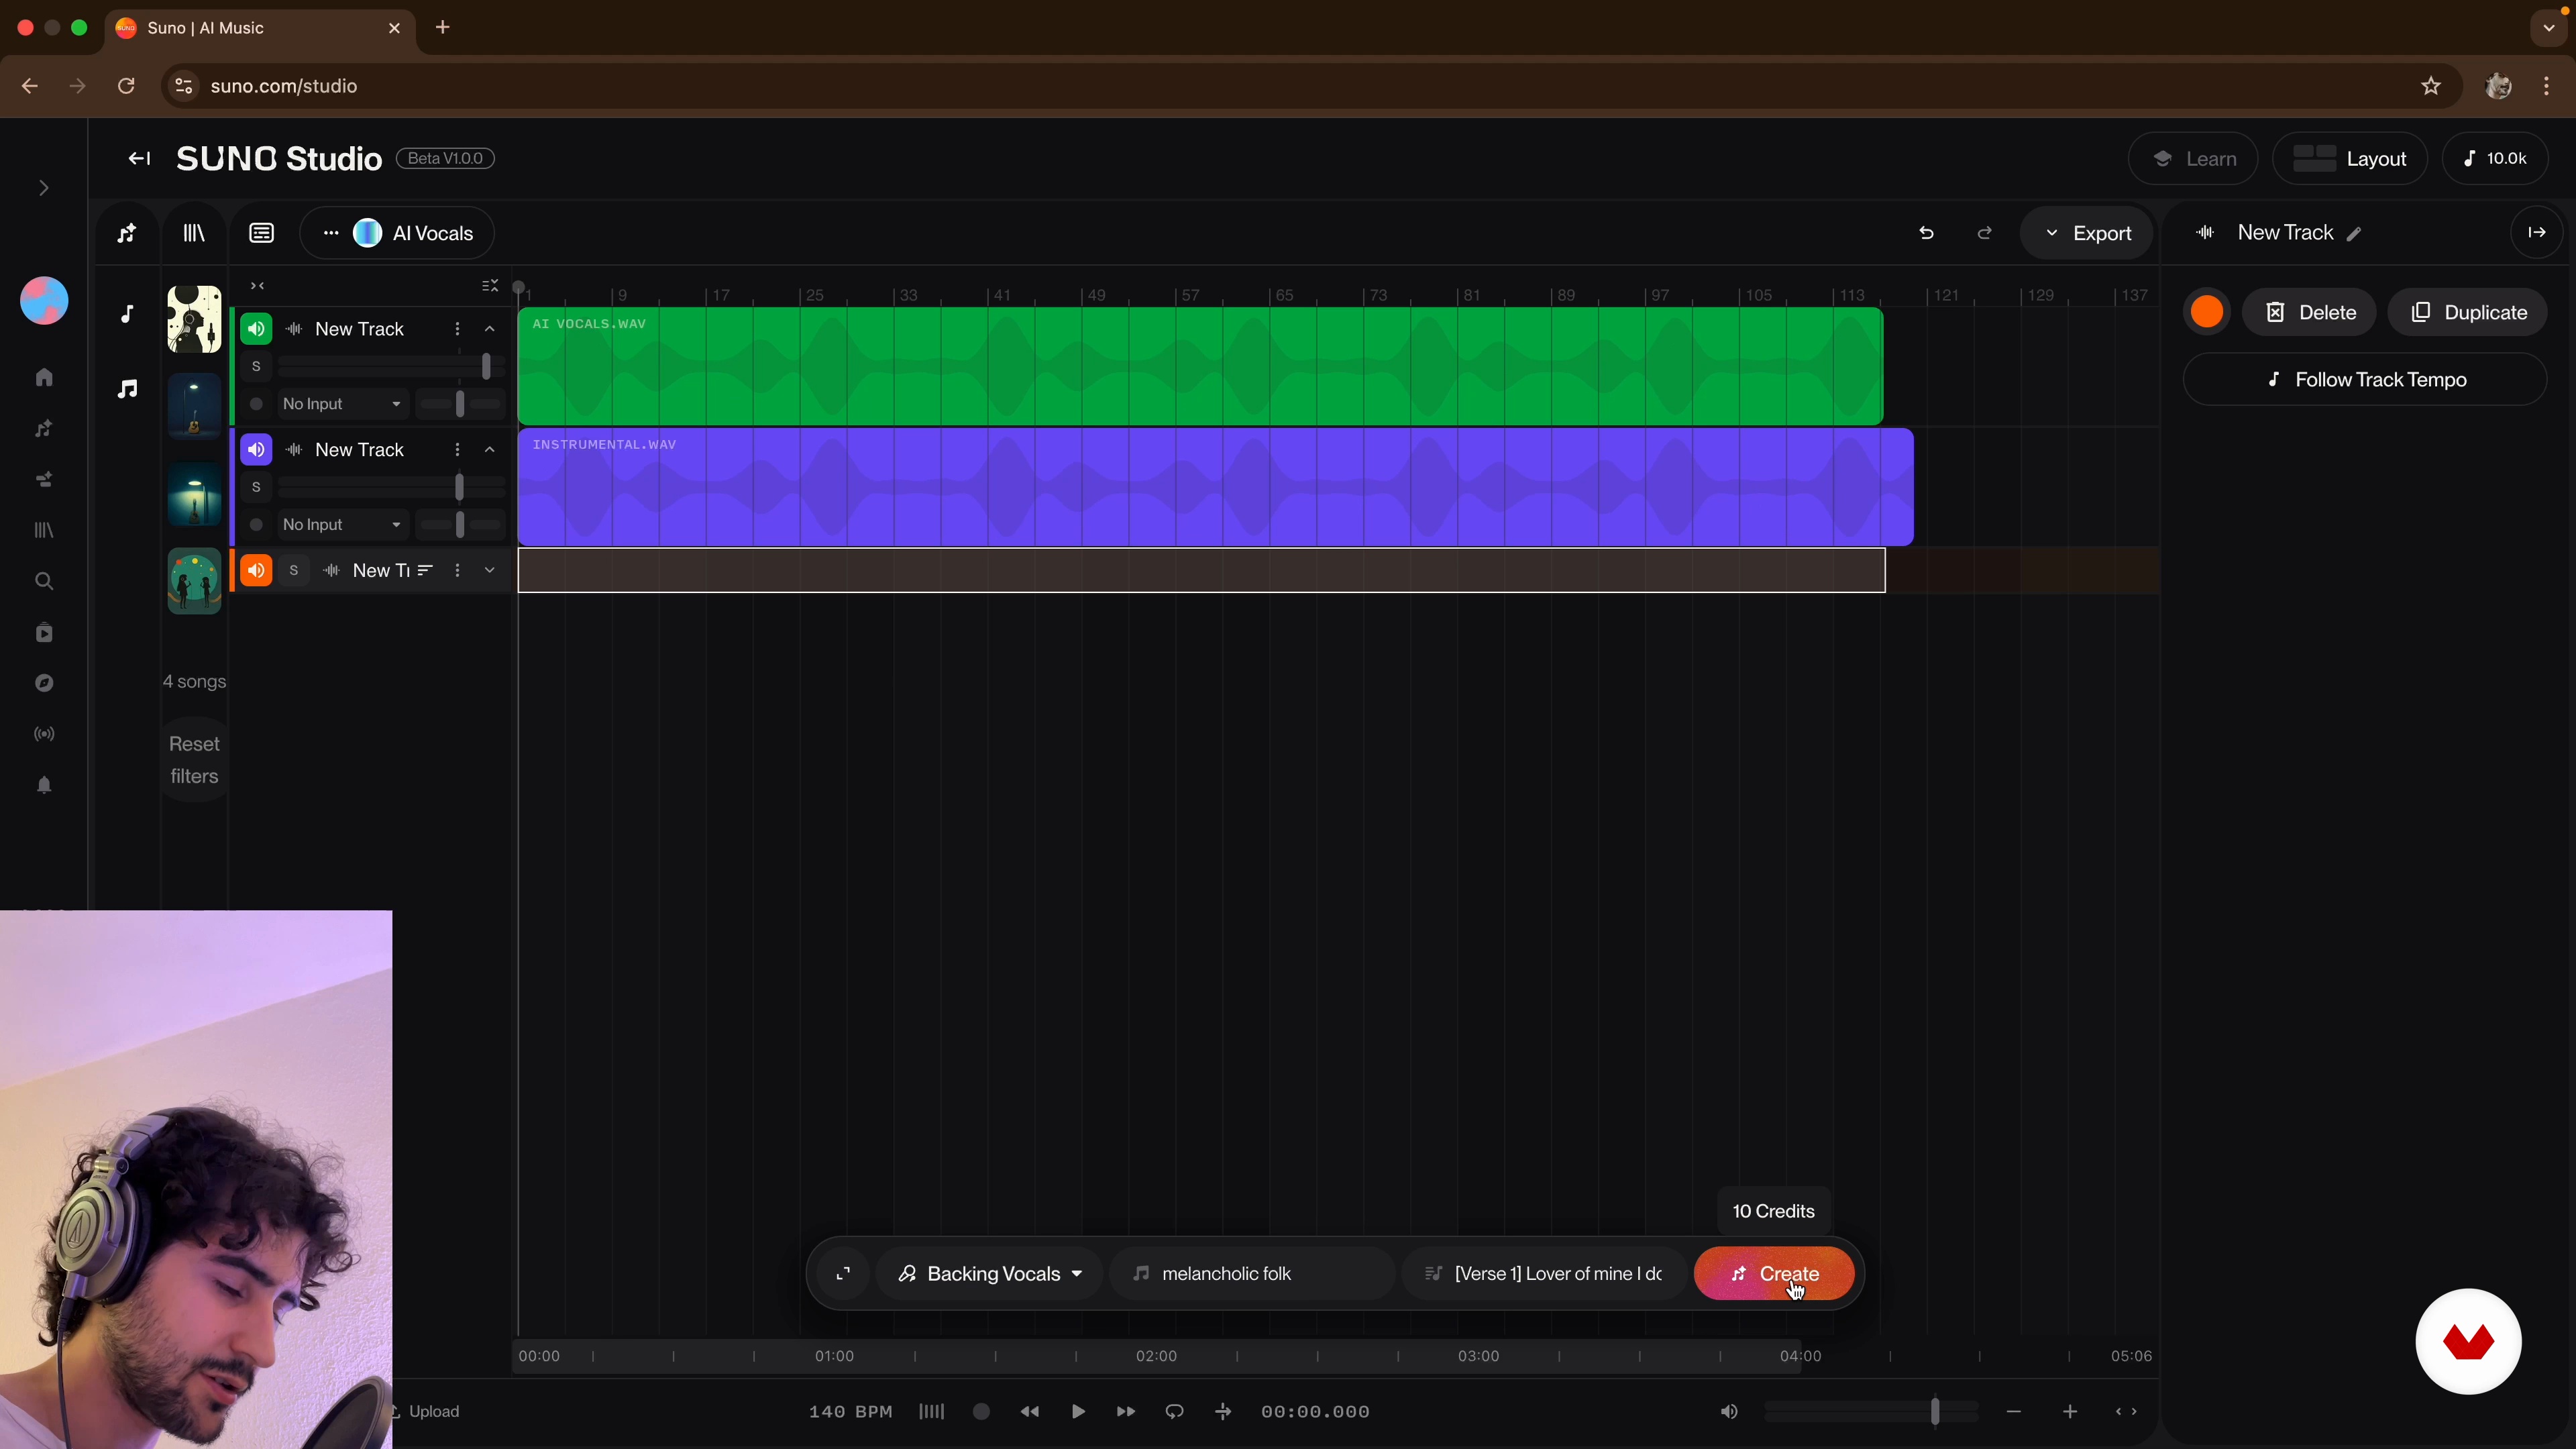This screenshot has height=1449, width=2576.
Task: Delete the selected track
Action: coord(2309,312)
